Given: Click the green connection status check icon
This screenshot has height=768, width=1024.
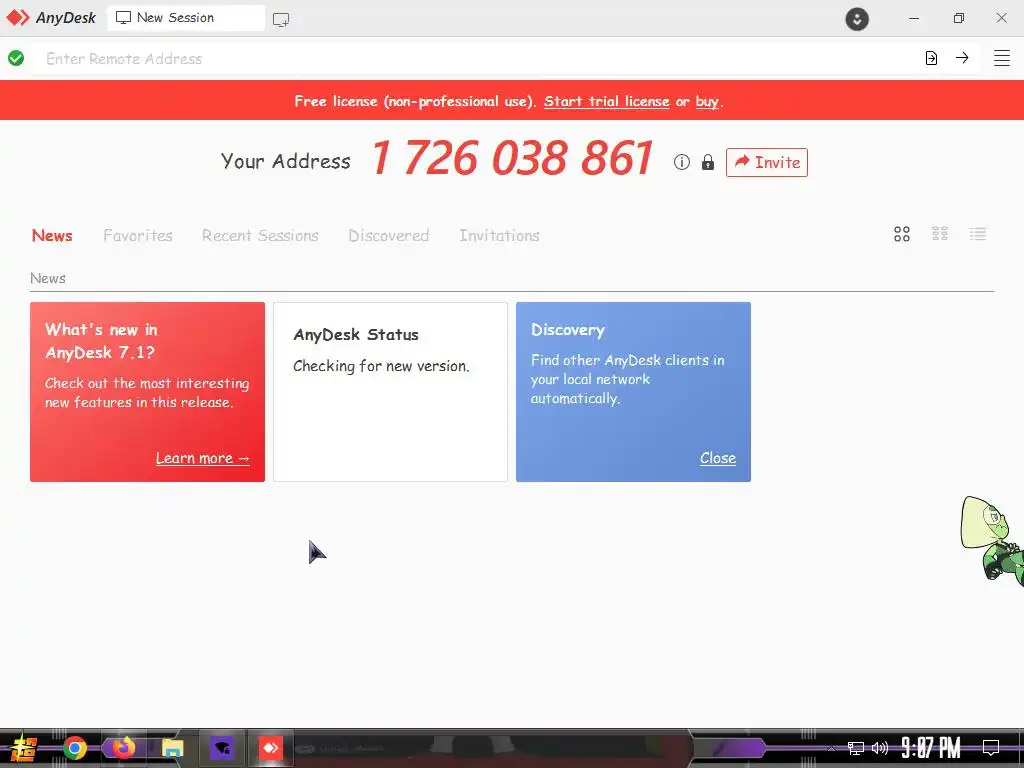Looking at the screenshot, I should (x=16, y=58).
